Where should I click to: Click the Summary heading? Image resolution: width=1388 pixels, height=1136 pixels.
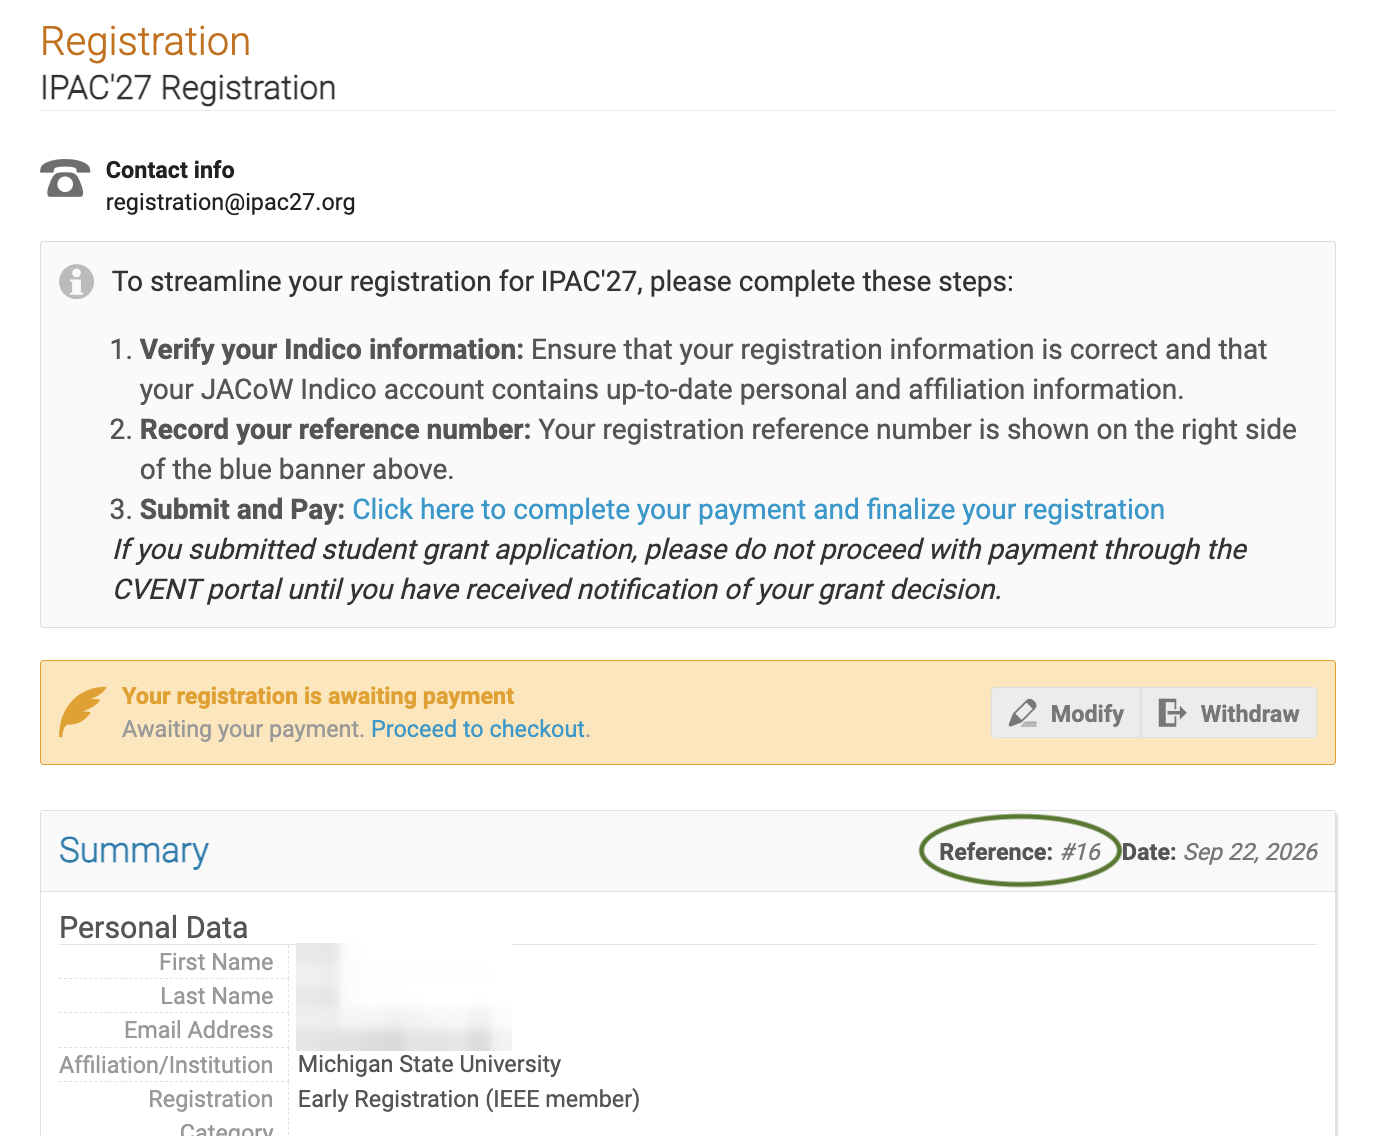click(x=134, y=851)
